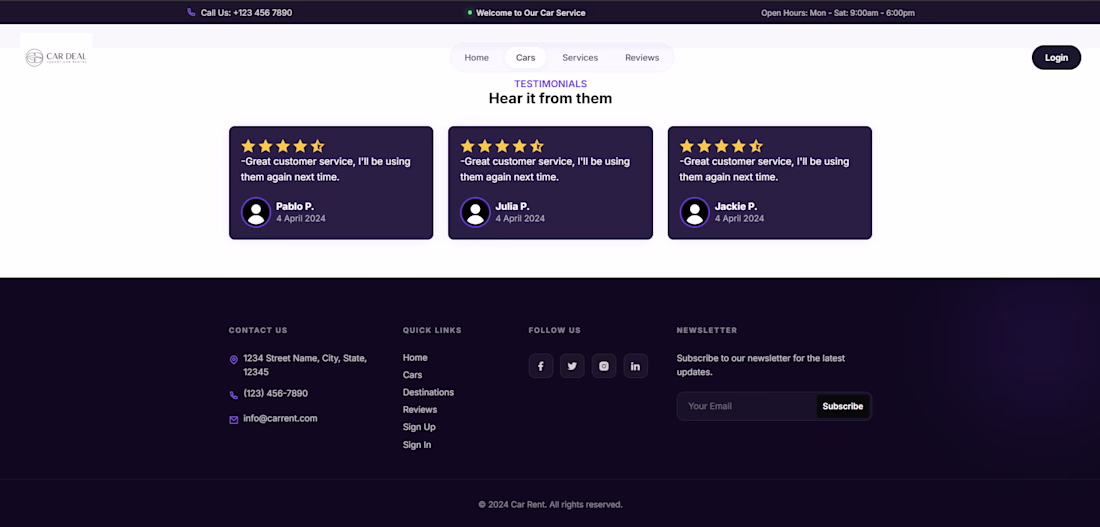Click Call Us: +123 456 7890 text

(246, 13)
